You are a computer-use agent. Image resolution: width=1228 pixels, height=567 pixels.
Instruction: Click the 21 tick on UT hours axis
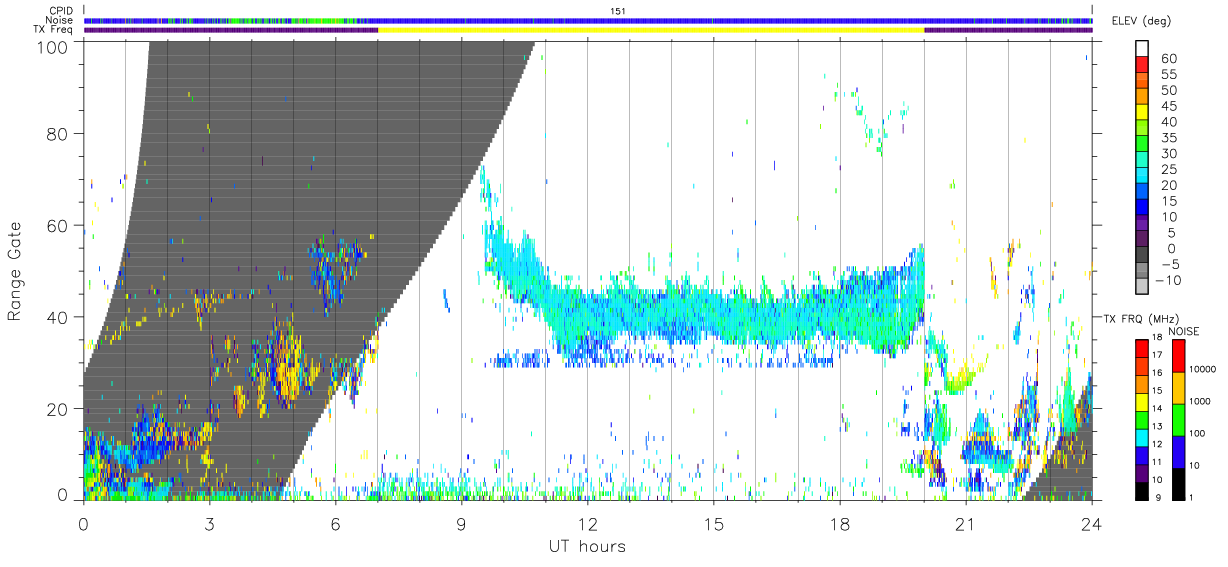pyautogui.click(x=965, y=524)
